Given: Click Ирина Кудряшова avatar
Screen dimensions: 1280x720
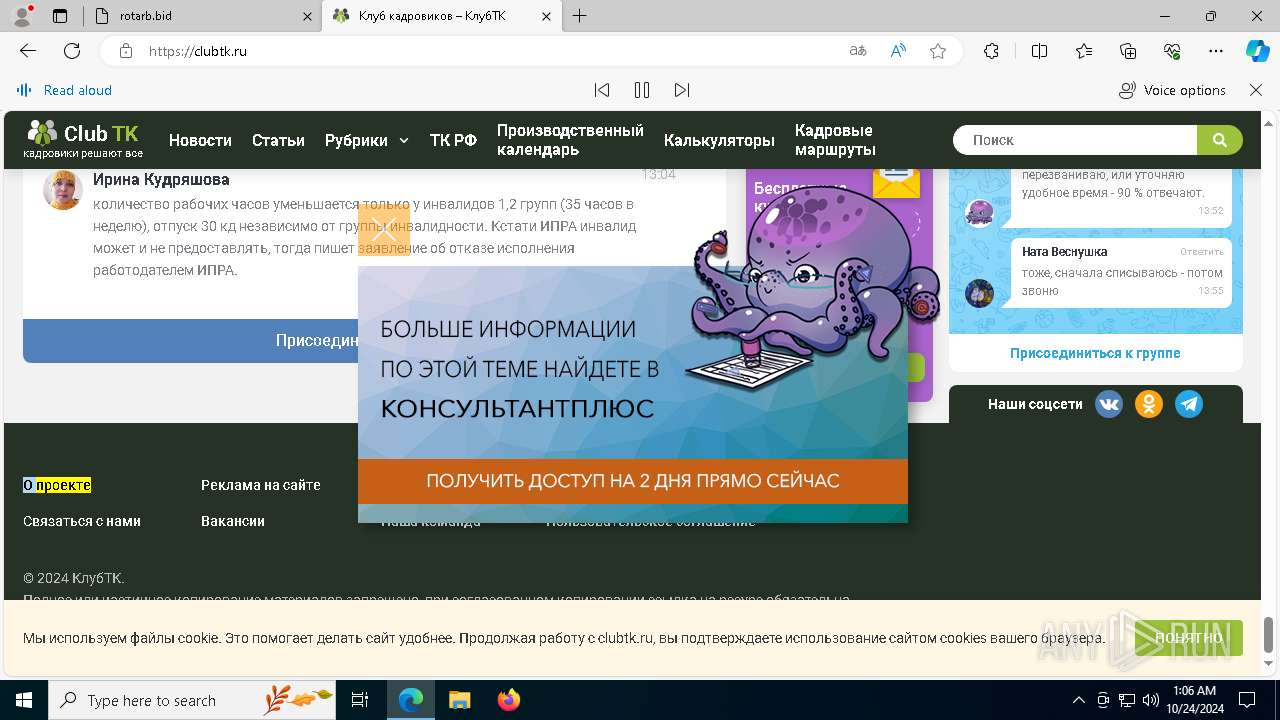Looking at the screenshot, I should click(63, 190).
